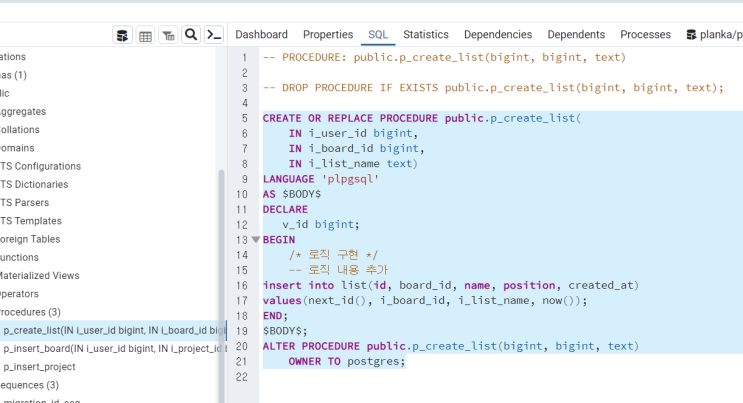Select the Domains tree node
Screen dimensions: 743x403
point(17,148)
